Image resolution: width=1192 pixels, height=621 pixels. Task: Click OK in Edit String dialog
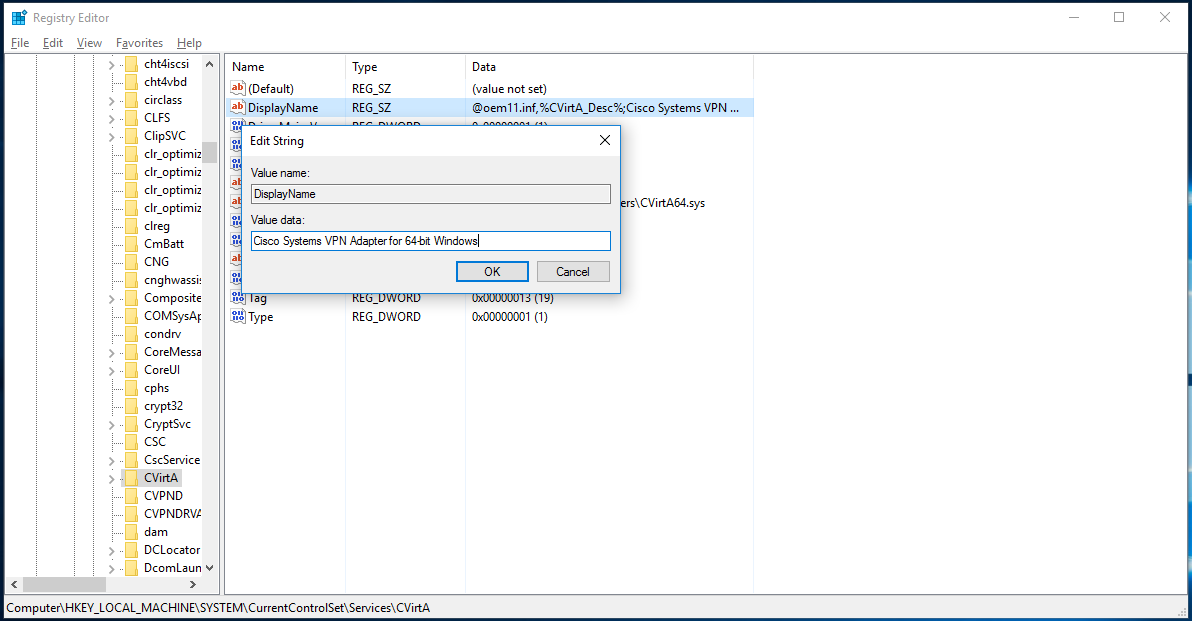[492, 271]
